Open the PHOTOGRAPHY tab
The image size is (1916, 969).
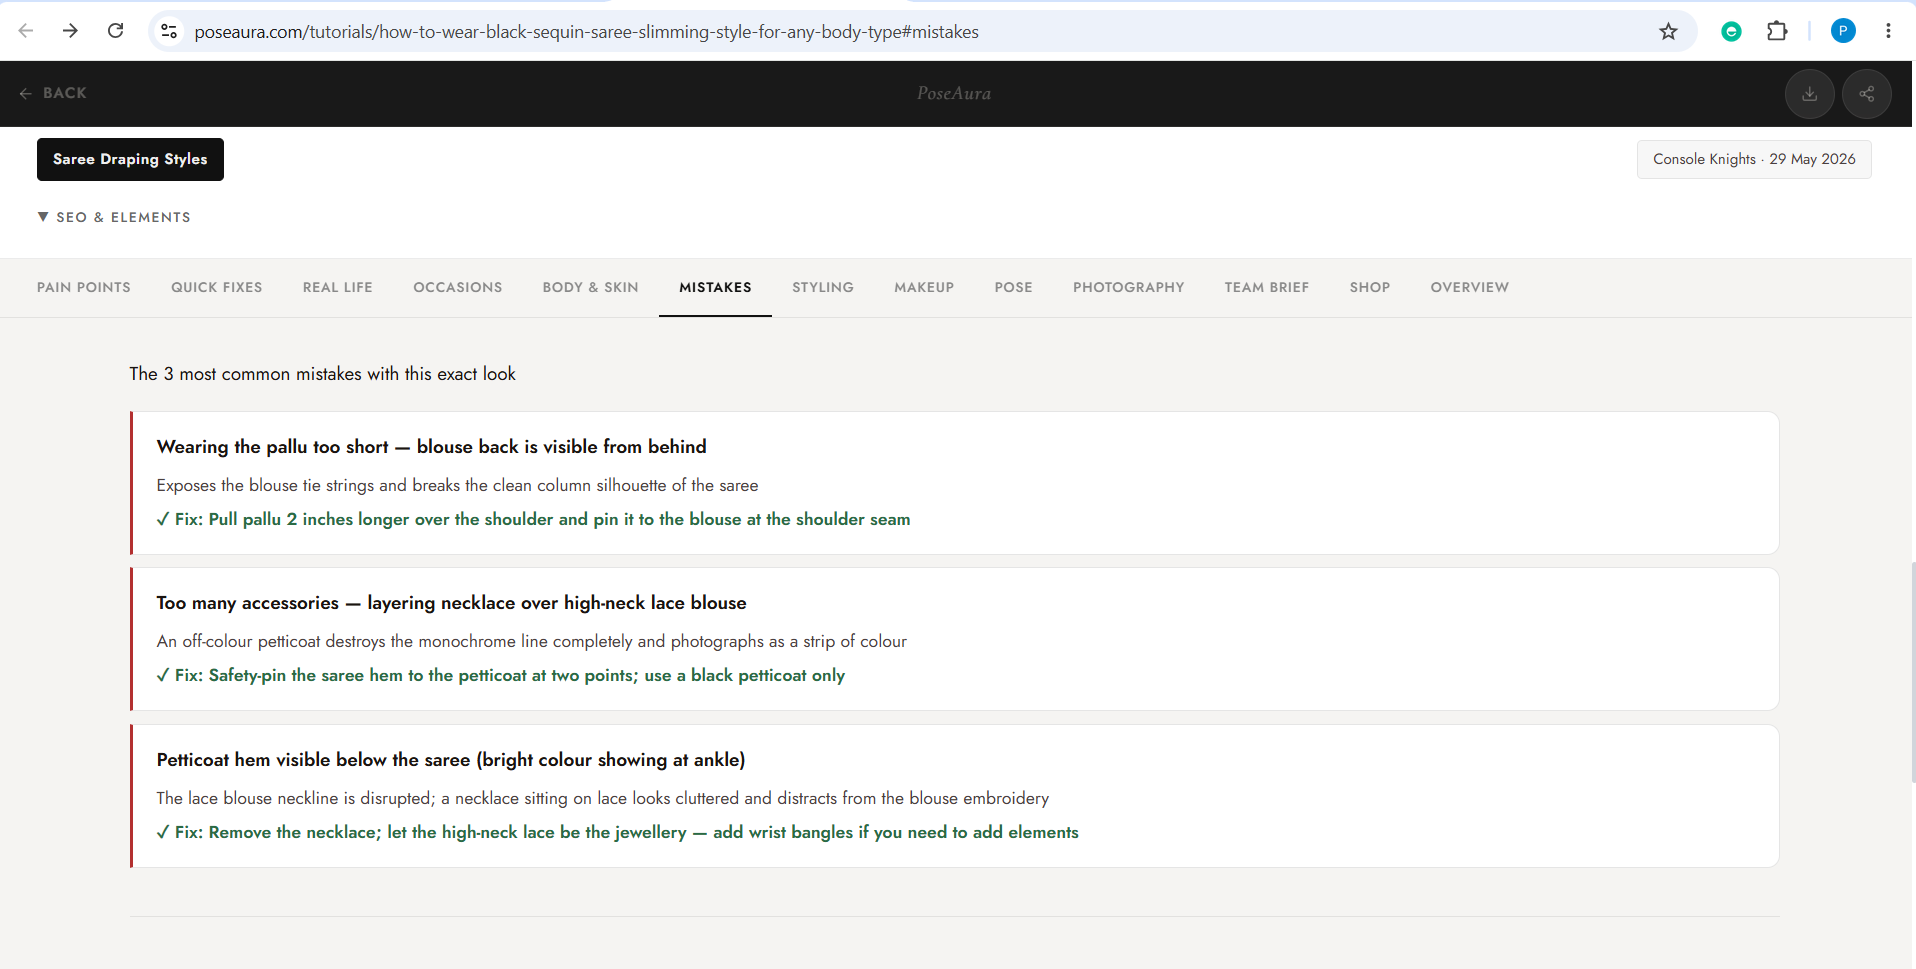[1129, 287]
